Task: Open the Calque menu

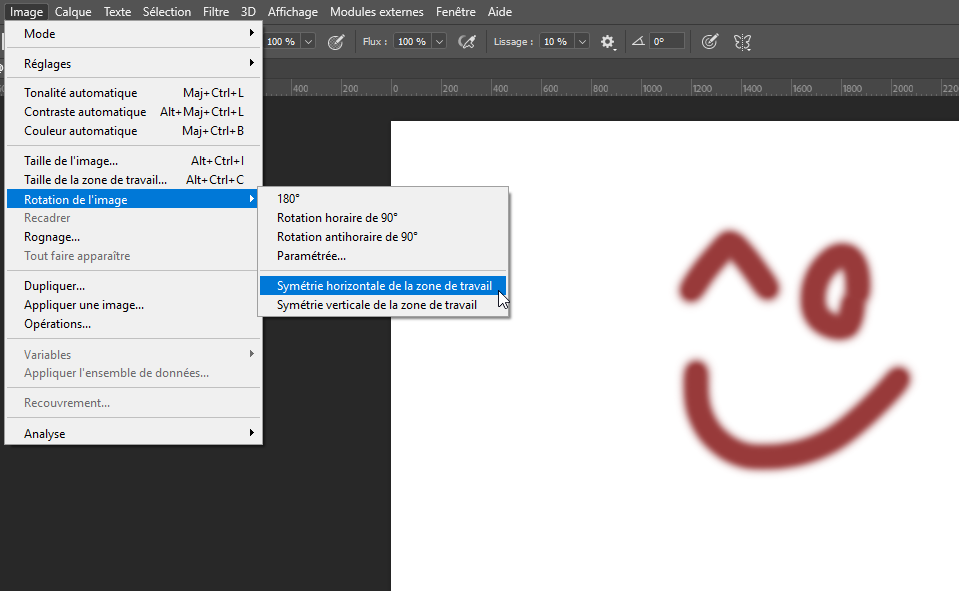Action: (73, 12)
